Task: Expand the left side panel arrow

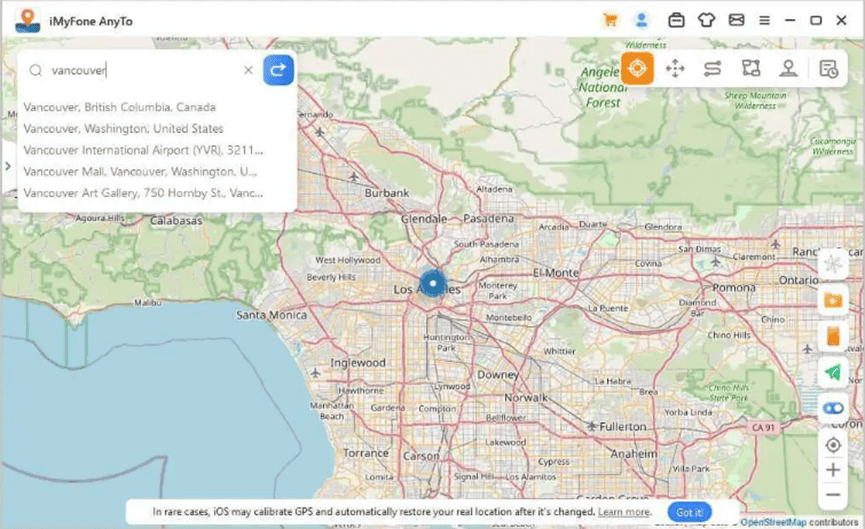Action: 8,165
